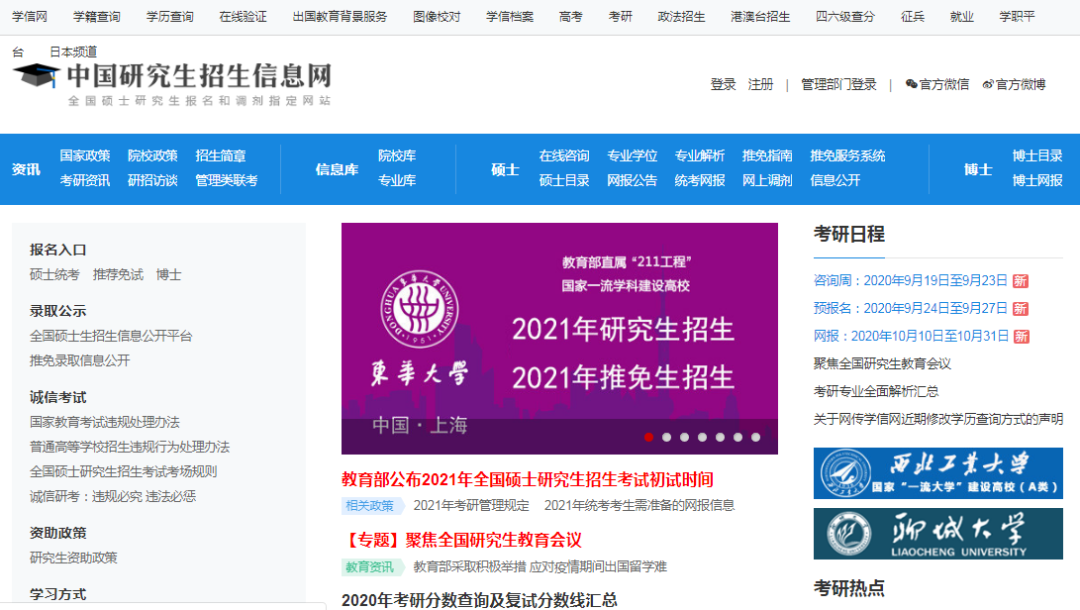Open 学信档案 in top bar
Image resolution: width=1080 pixels, height=610 pixels.
510,17
